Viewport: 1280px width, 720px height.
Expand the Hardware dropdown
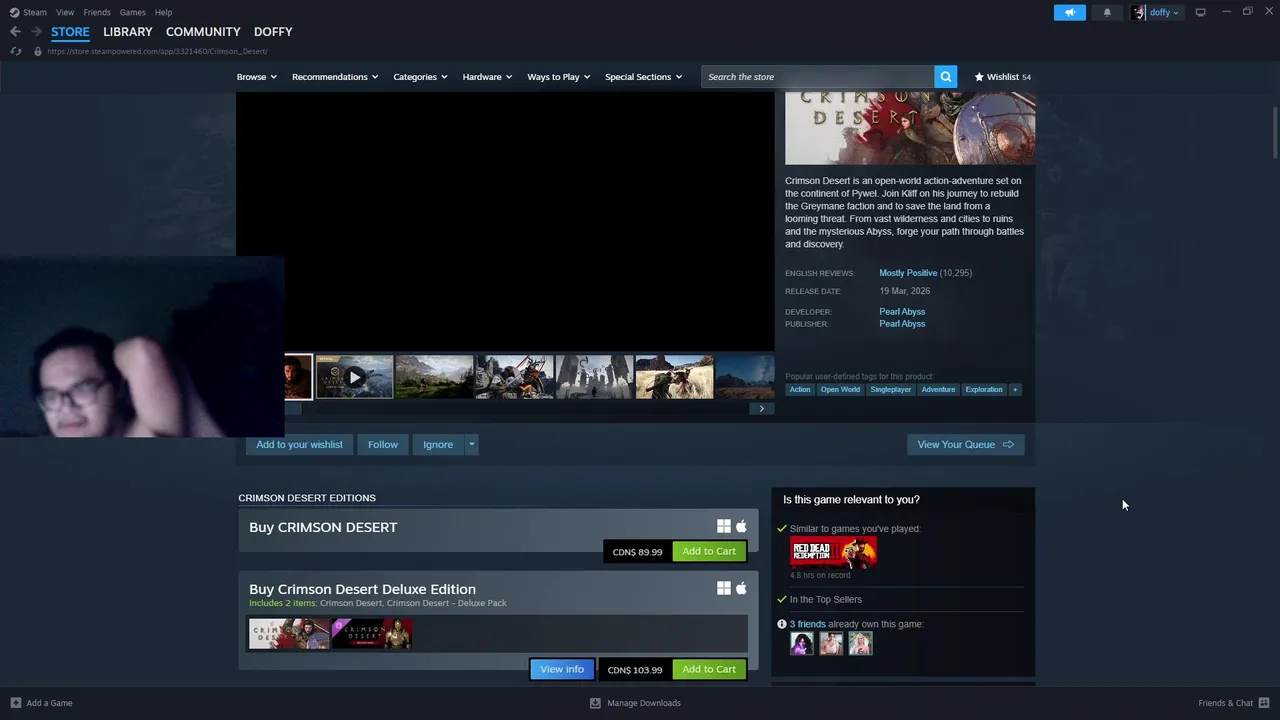487,77
